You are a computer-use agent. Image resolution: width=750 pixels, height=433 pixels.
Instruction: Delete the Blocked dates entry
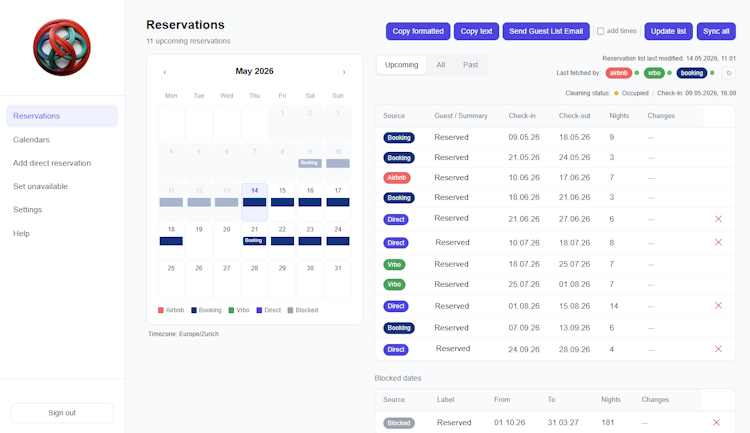click(x=716, y=422)
